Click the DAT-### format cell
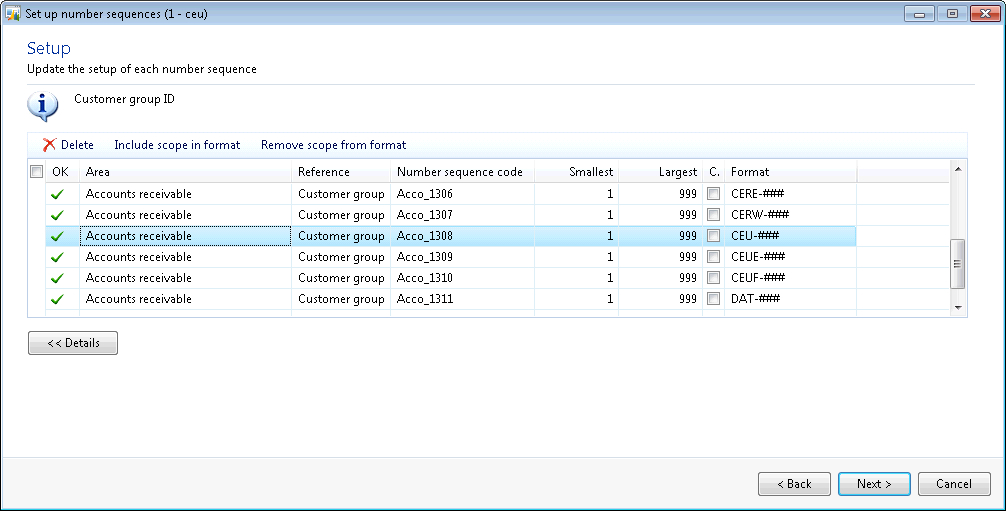Image resolution: width=1006 pixels, height=511 pixels. click(790, 299)
